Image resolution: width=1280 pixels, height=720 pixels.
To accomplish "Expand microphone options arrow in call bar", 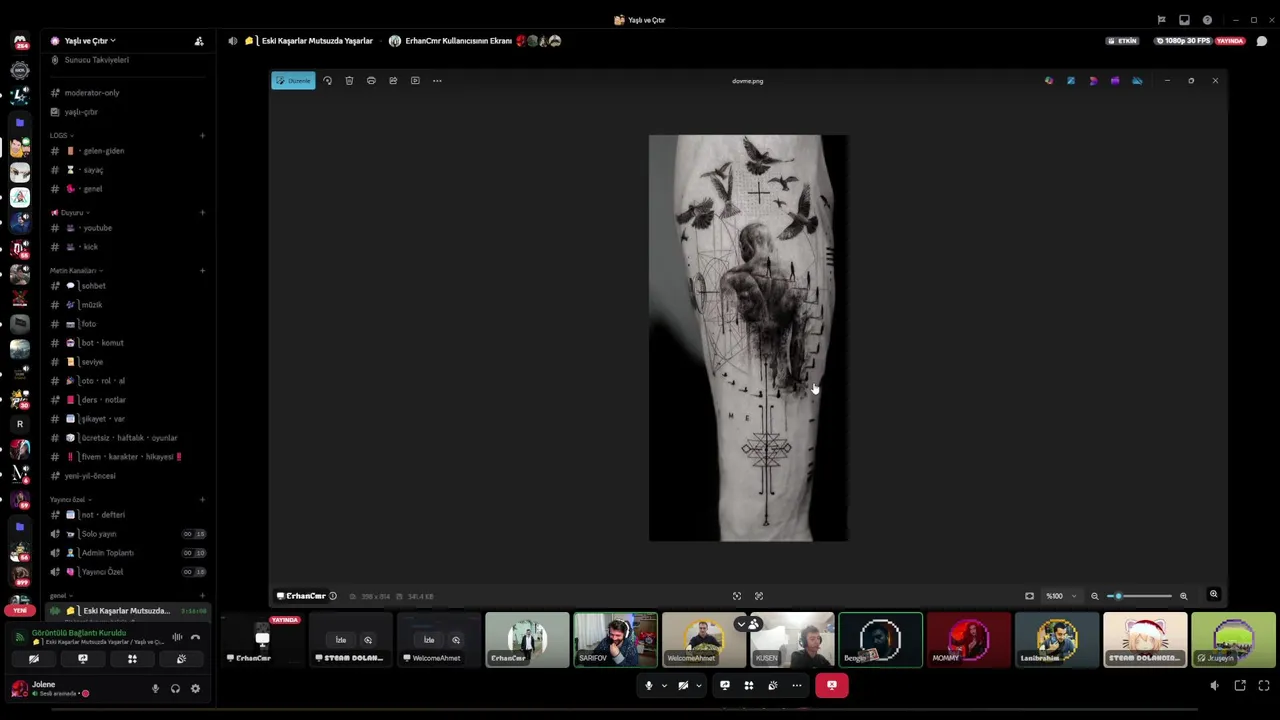I will pos(663,686).
